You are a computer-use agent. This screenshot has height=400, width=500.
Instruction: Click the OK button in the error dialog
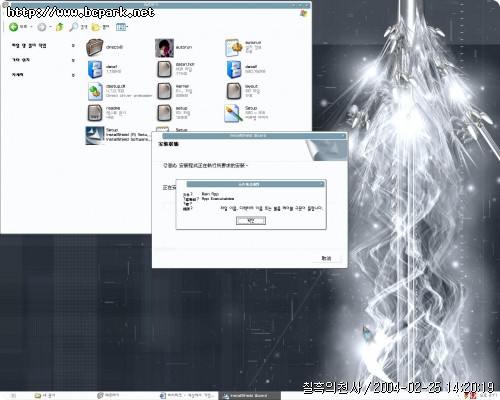point(251,220)
